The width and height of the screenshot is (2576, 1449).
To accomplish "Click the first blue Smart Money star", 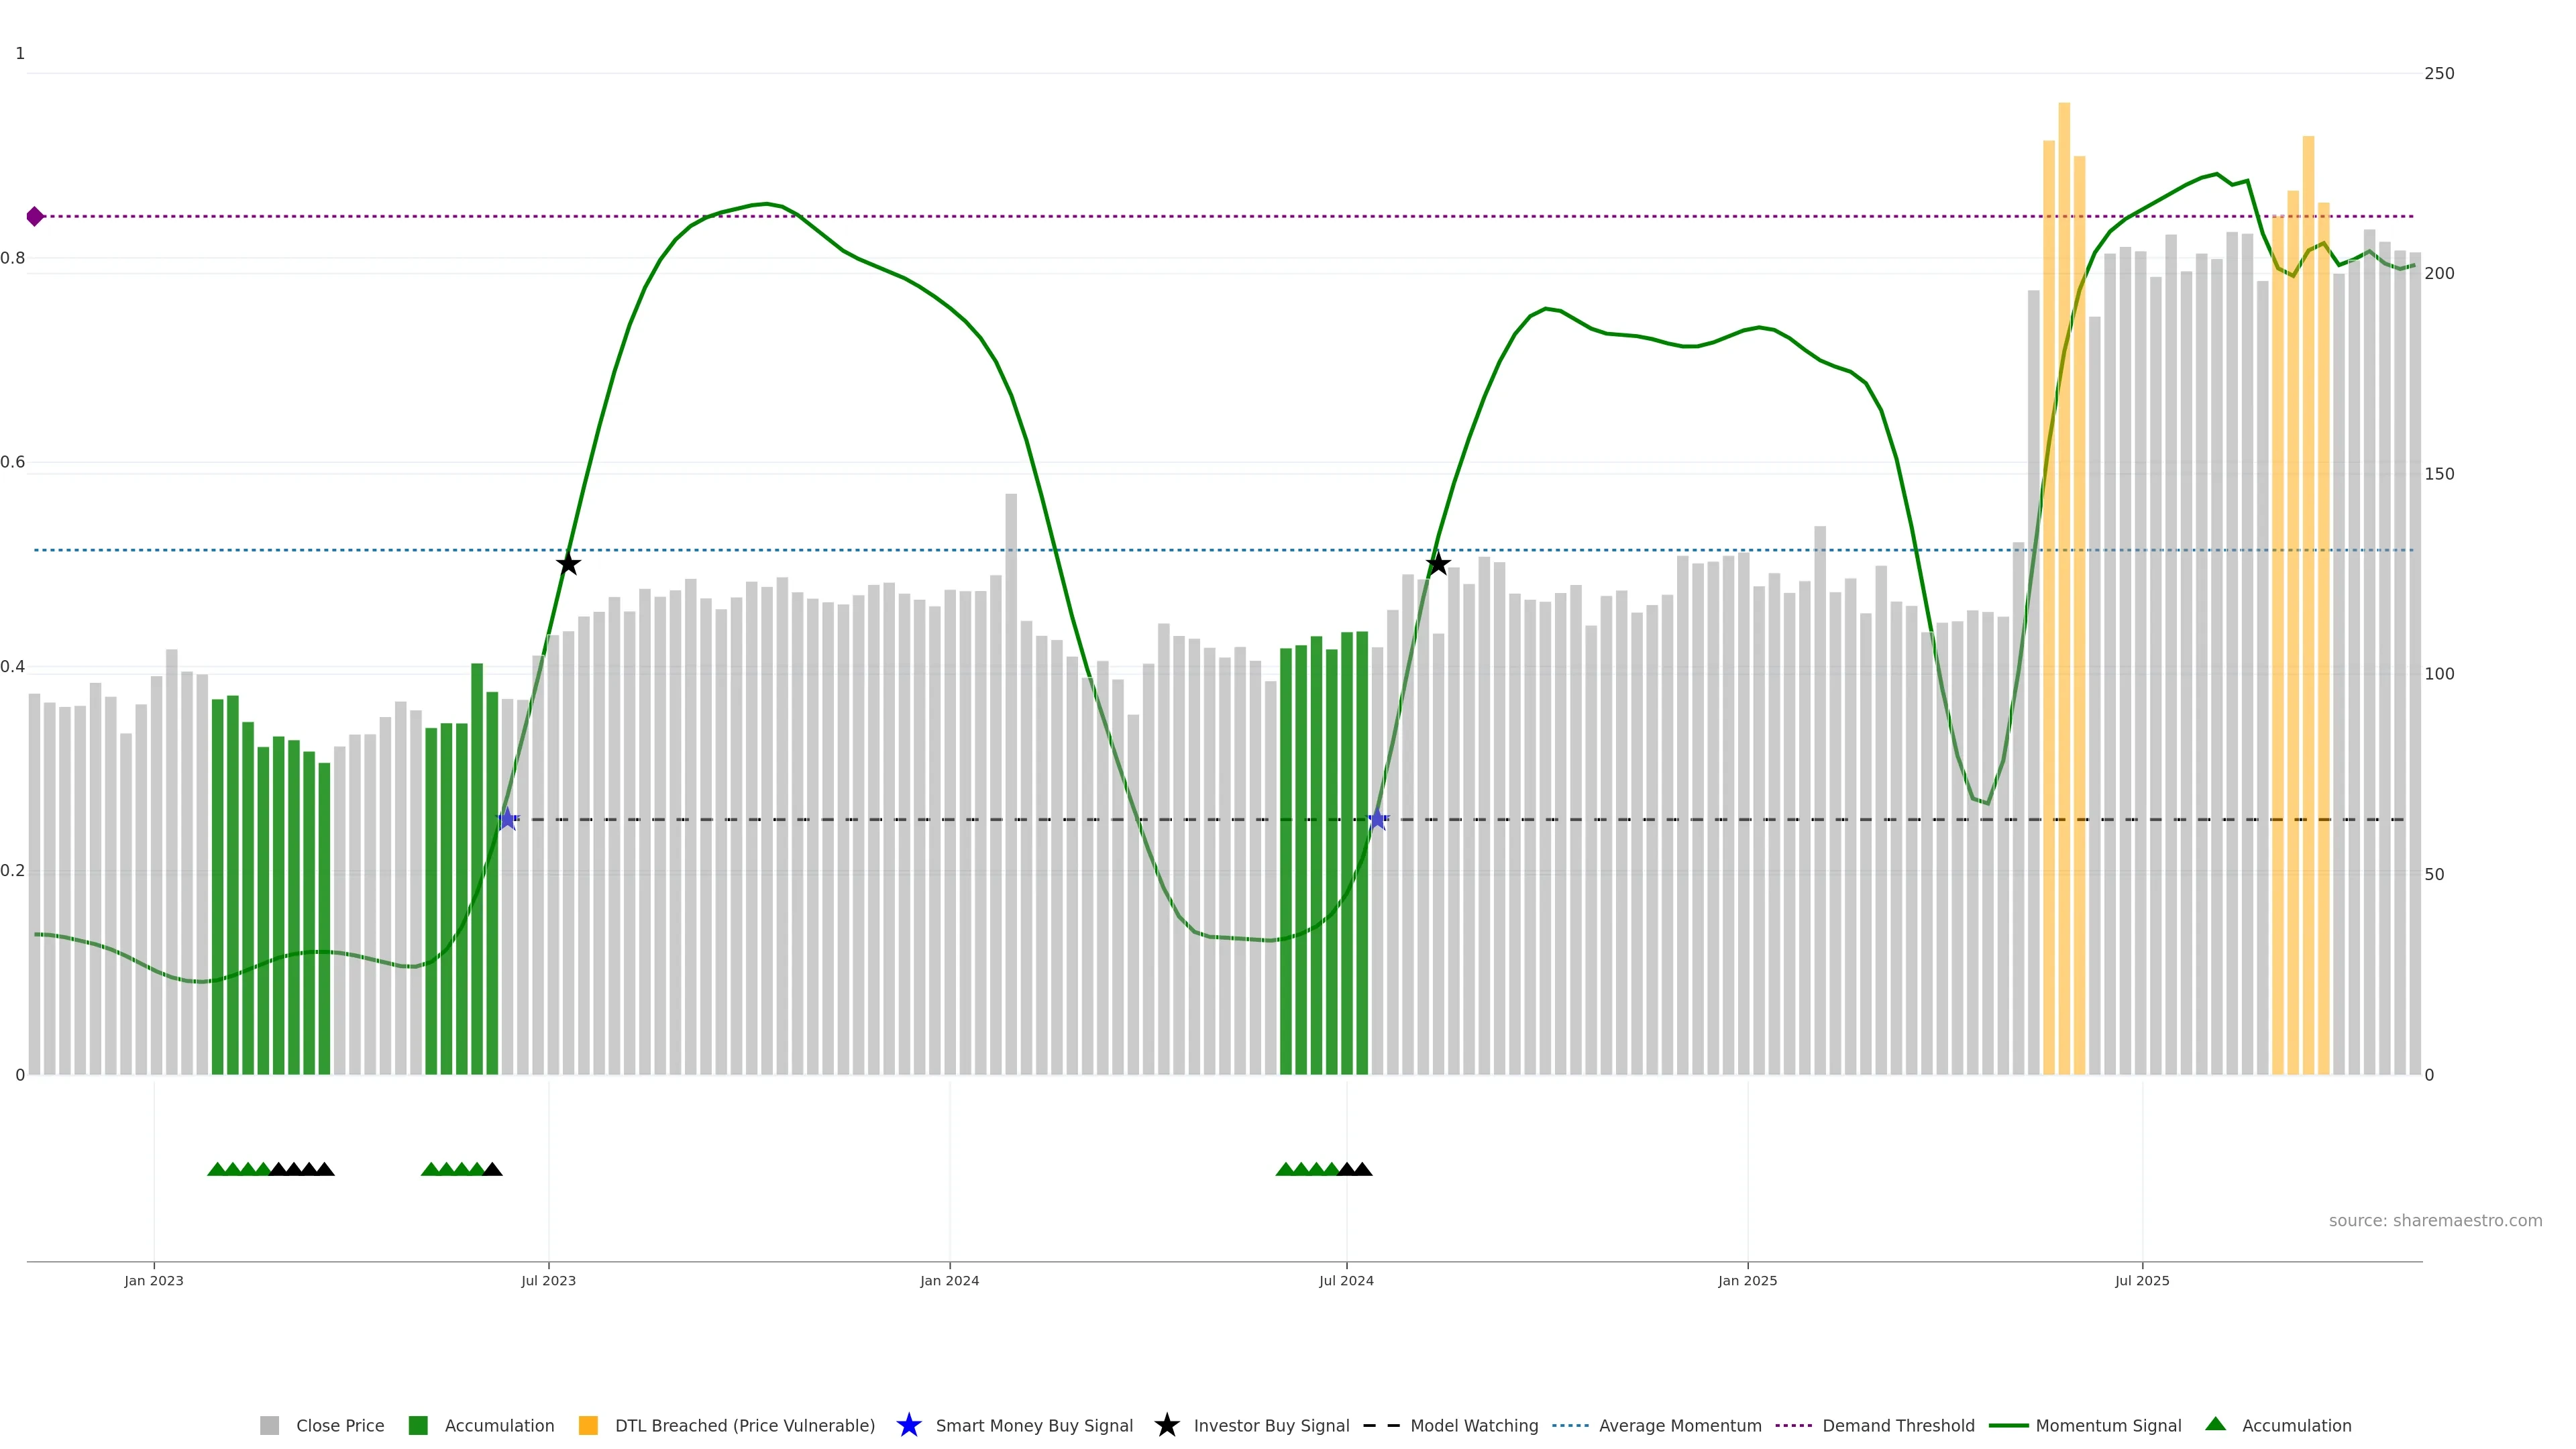I will coord(507,819).
